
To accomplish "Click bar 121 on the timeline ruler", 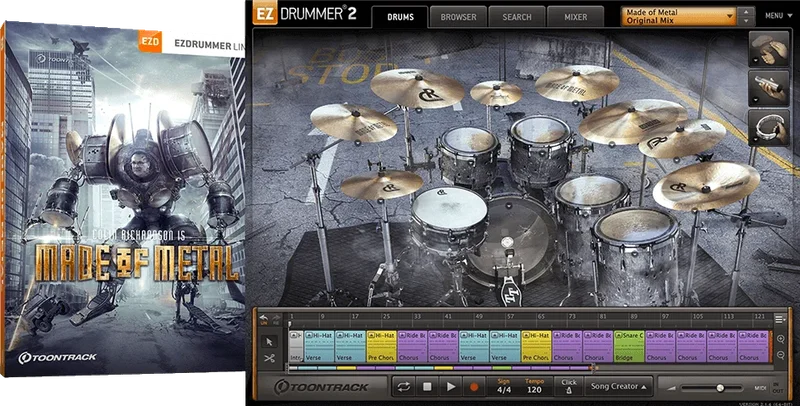I will 760,317.
